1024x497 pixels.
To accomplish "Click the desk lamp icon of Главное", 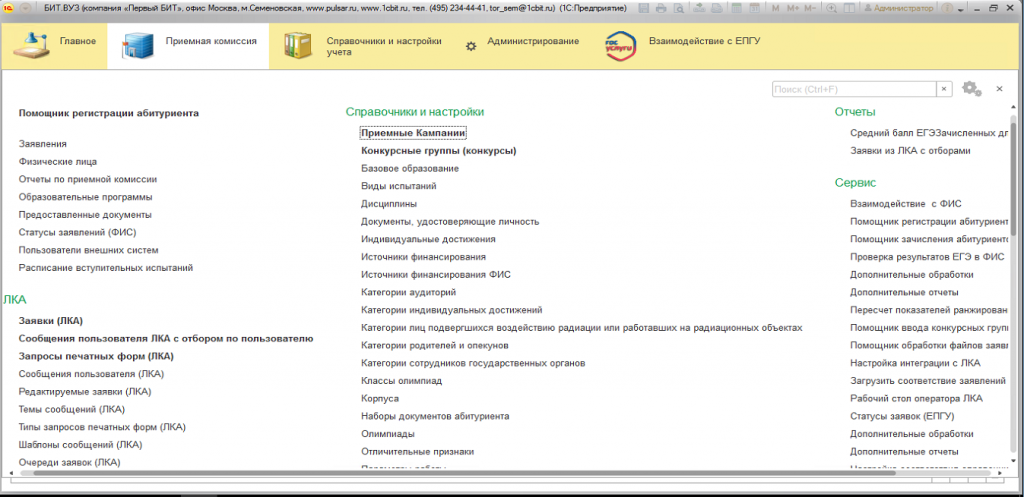I will [29, 45].
